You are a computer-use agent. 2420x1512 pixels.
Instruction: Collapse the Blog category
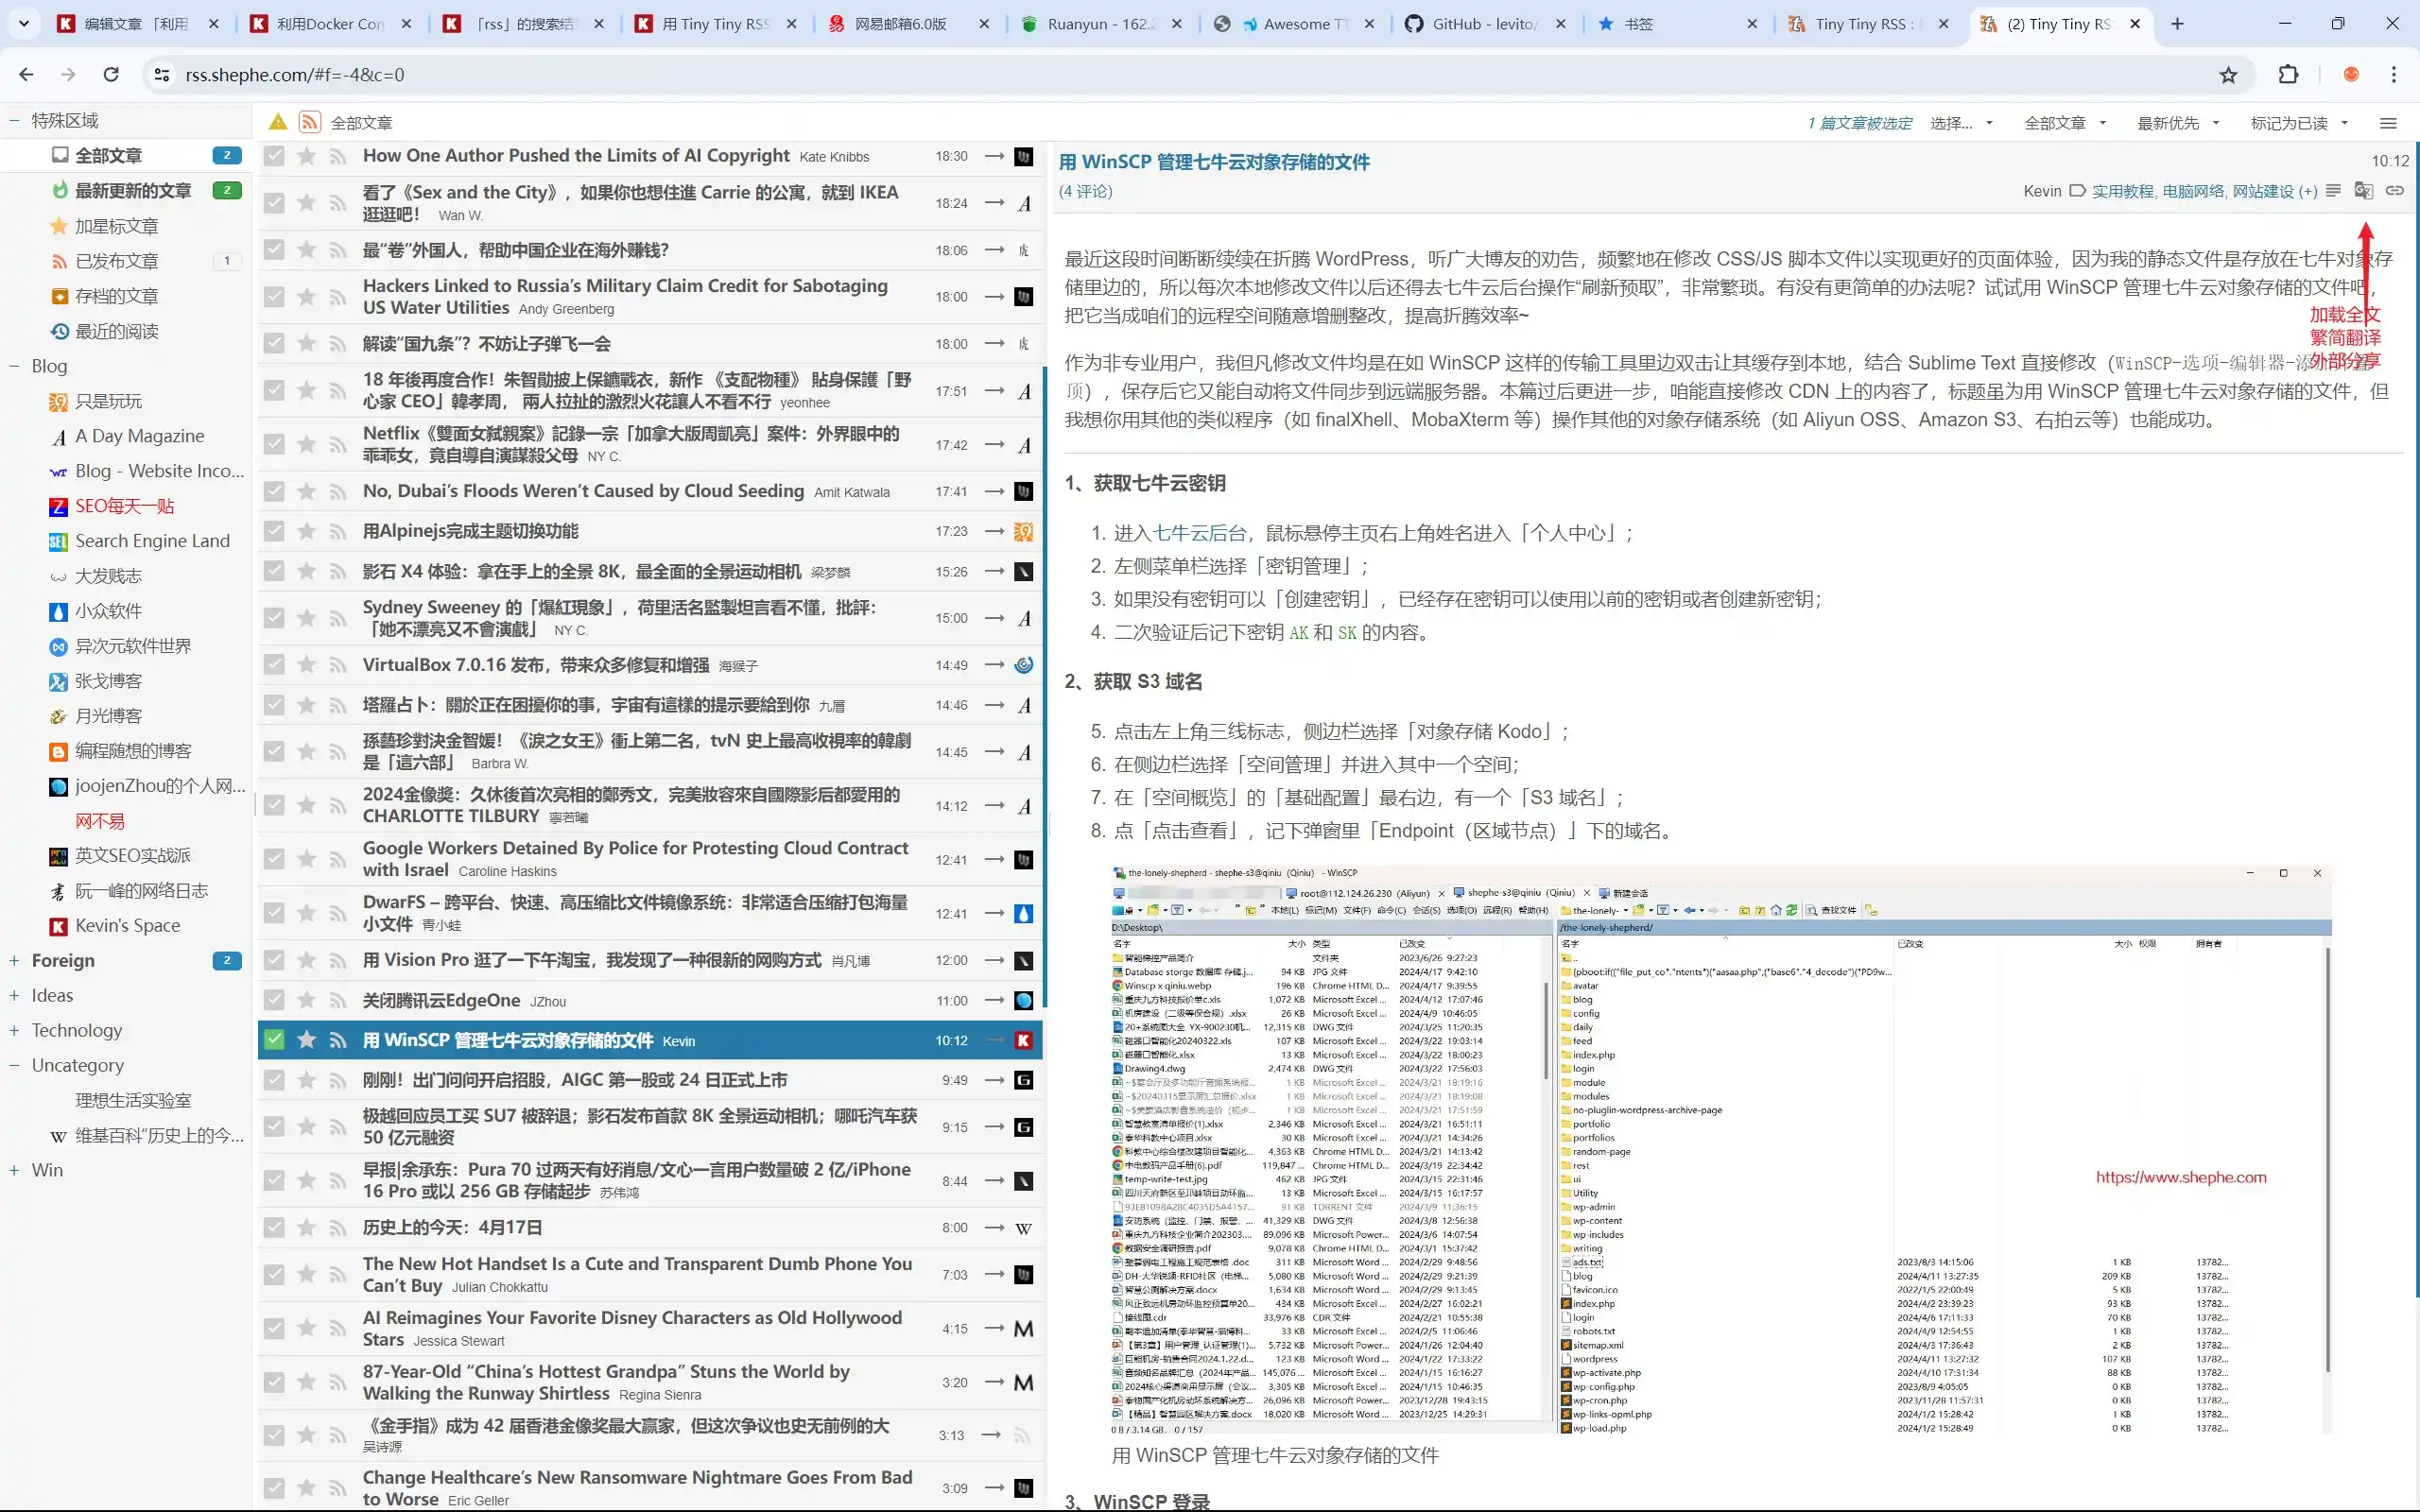click(x=15, y=366)
